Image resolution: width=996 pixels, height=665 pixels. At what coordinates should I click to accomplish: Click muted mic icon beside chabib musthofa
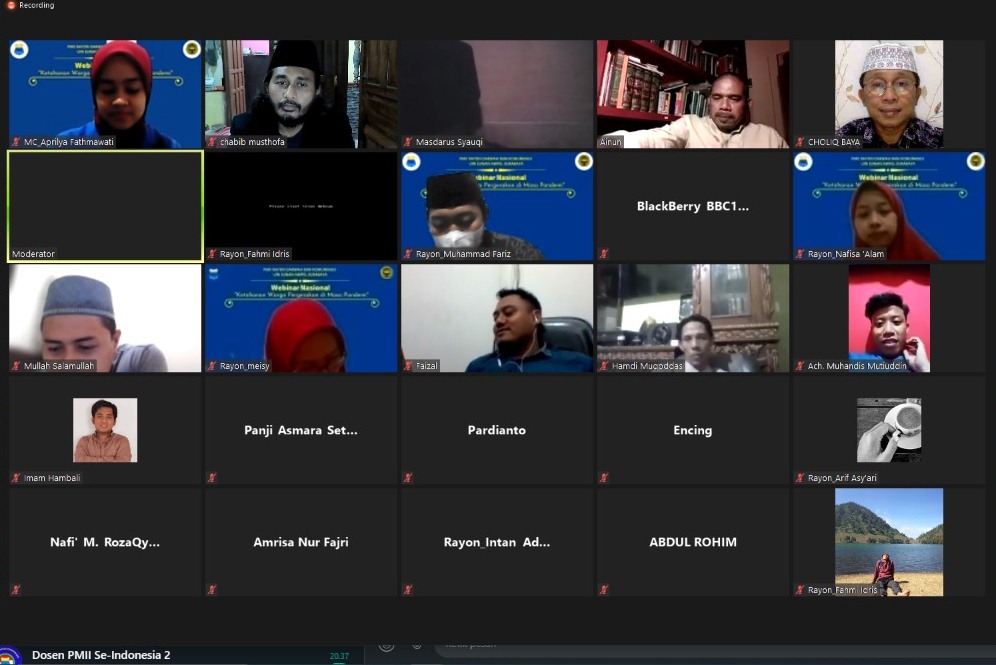coord(212,142)
